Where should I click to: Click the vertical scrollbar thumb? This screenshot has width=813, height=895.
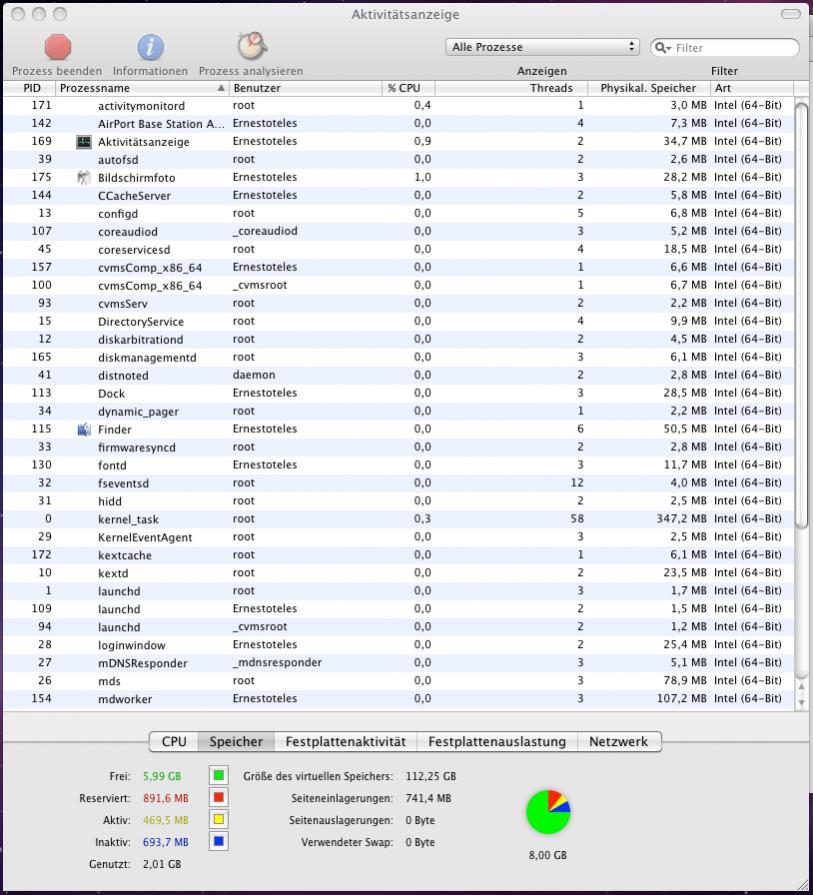click(x=802, y=317)
